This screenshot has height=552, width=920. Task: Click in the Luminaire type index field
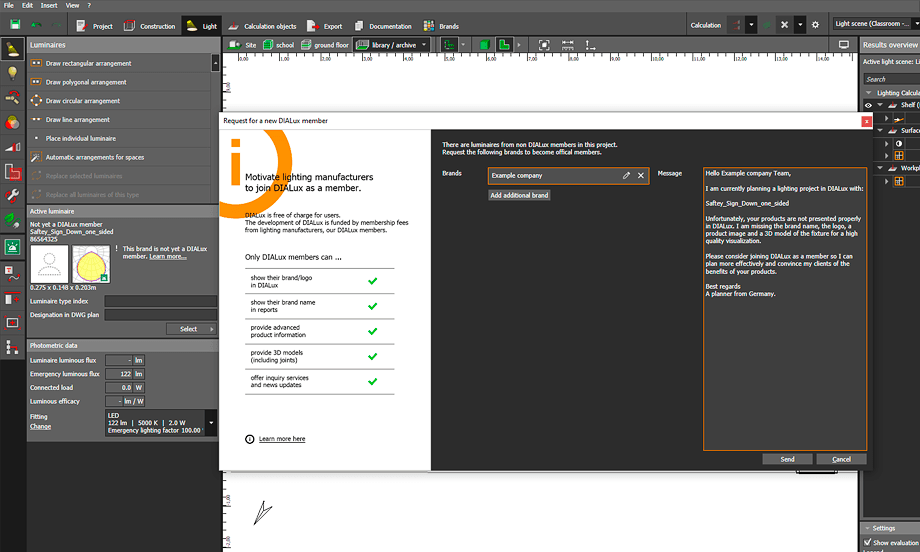click(x=160, y=301)
